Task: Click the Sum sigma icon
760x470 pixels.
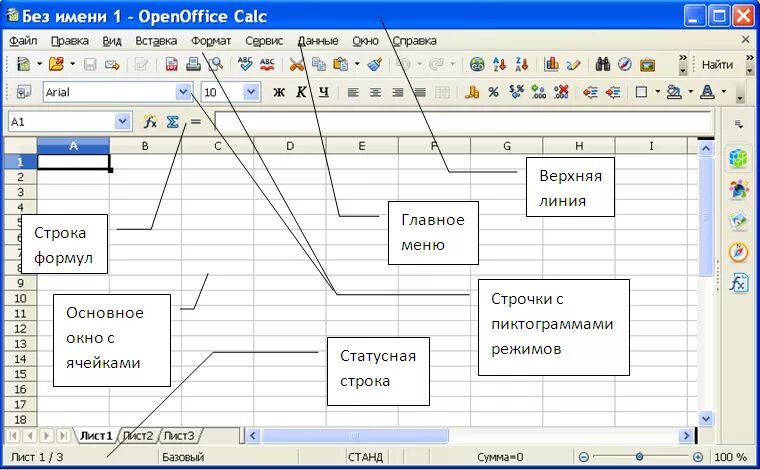Action: (173, 122)
